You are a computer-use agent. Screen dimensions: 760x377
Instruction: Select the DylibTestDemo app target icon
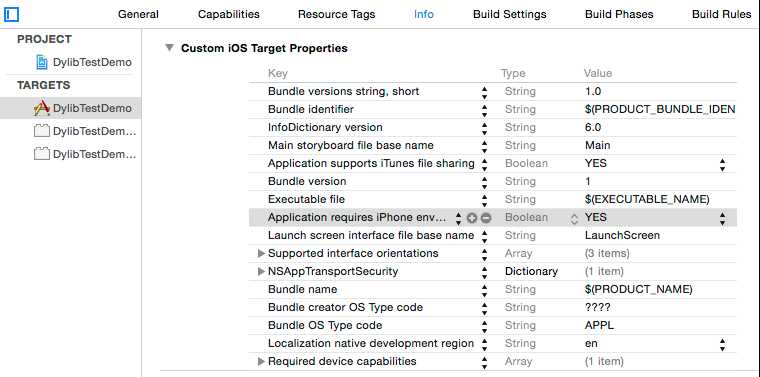(x=42, y=108)
